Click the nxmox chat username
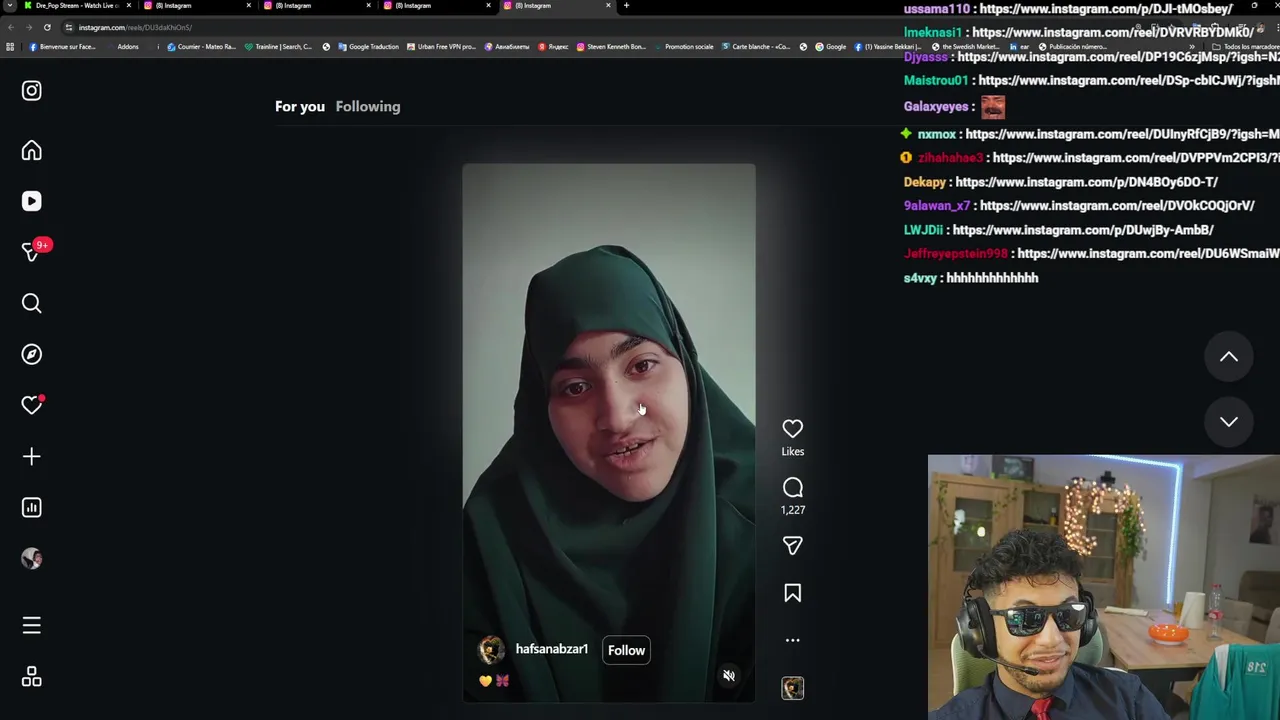 (x=937, y=134)
